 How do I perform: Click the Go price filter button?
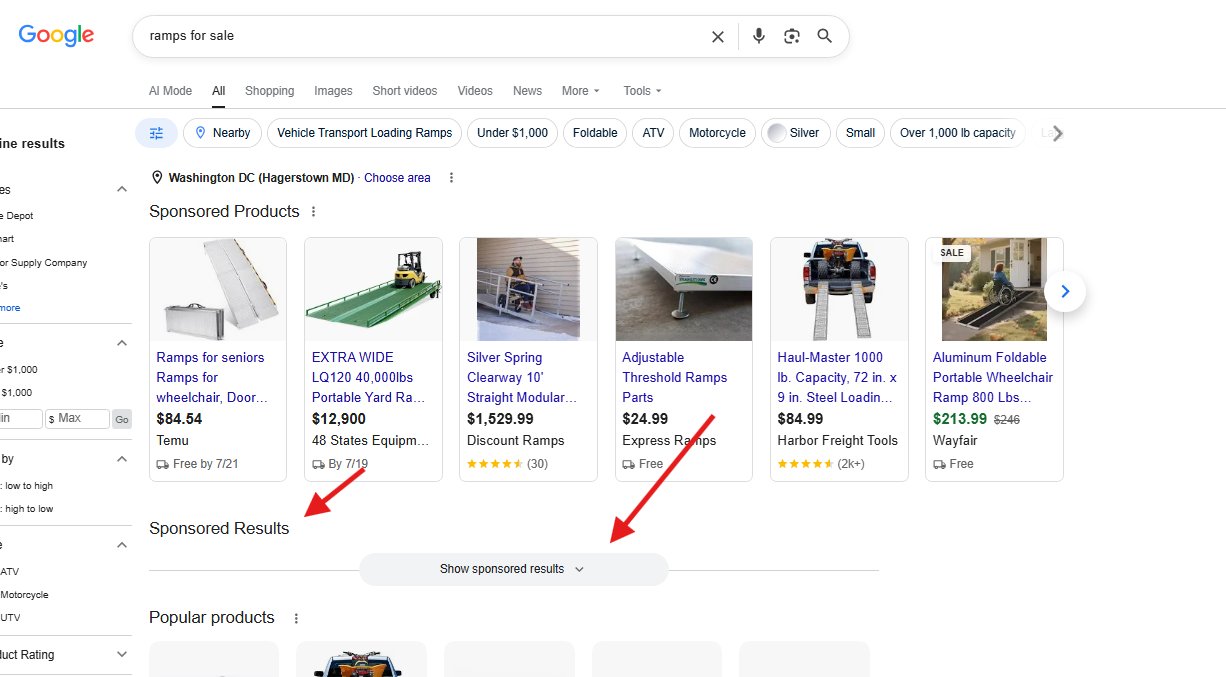[122, 419]
